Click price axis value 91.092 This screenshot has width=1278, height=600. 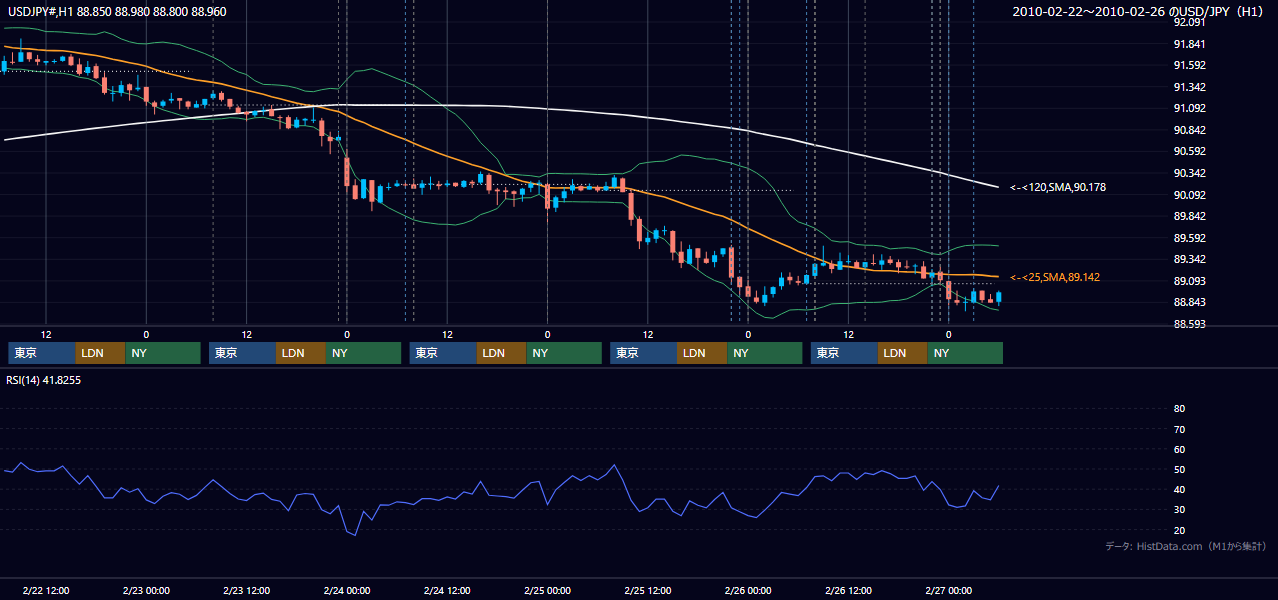coord(1188,108)
